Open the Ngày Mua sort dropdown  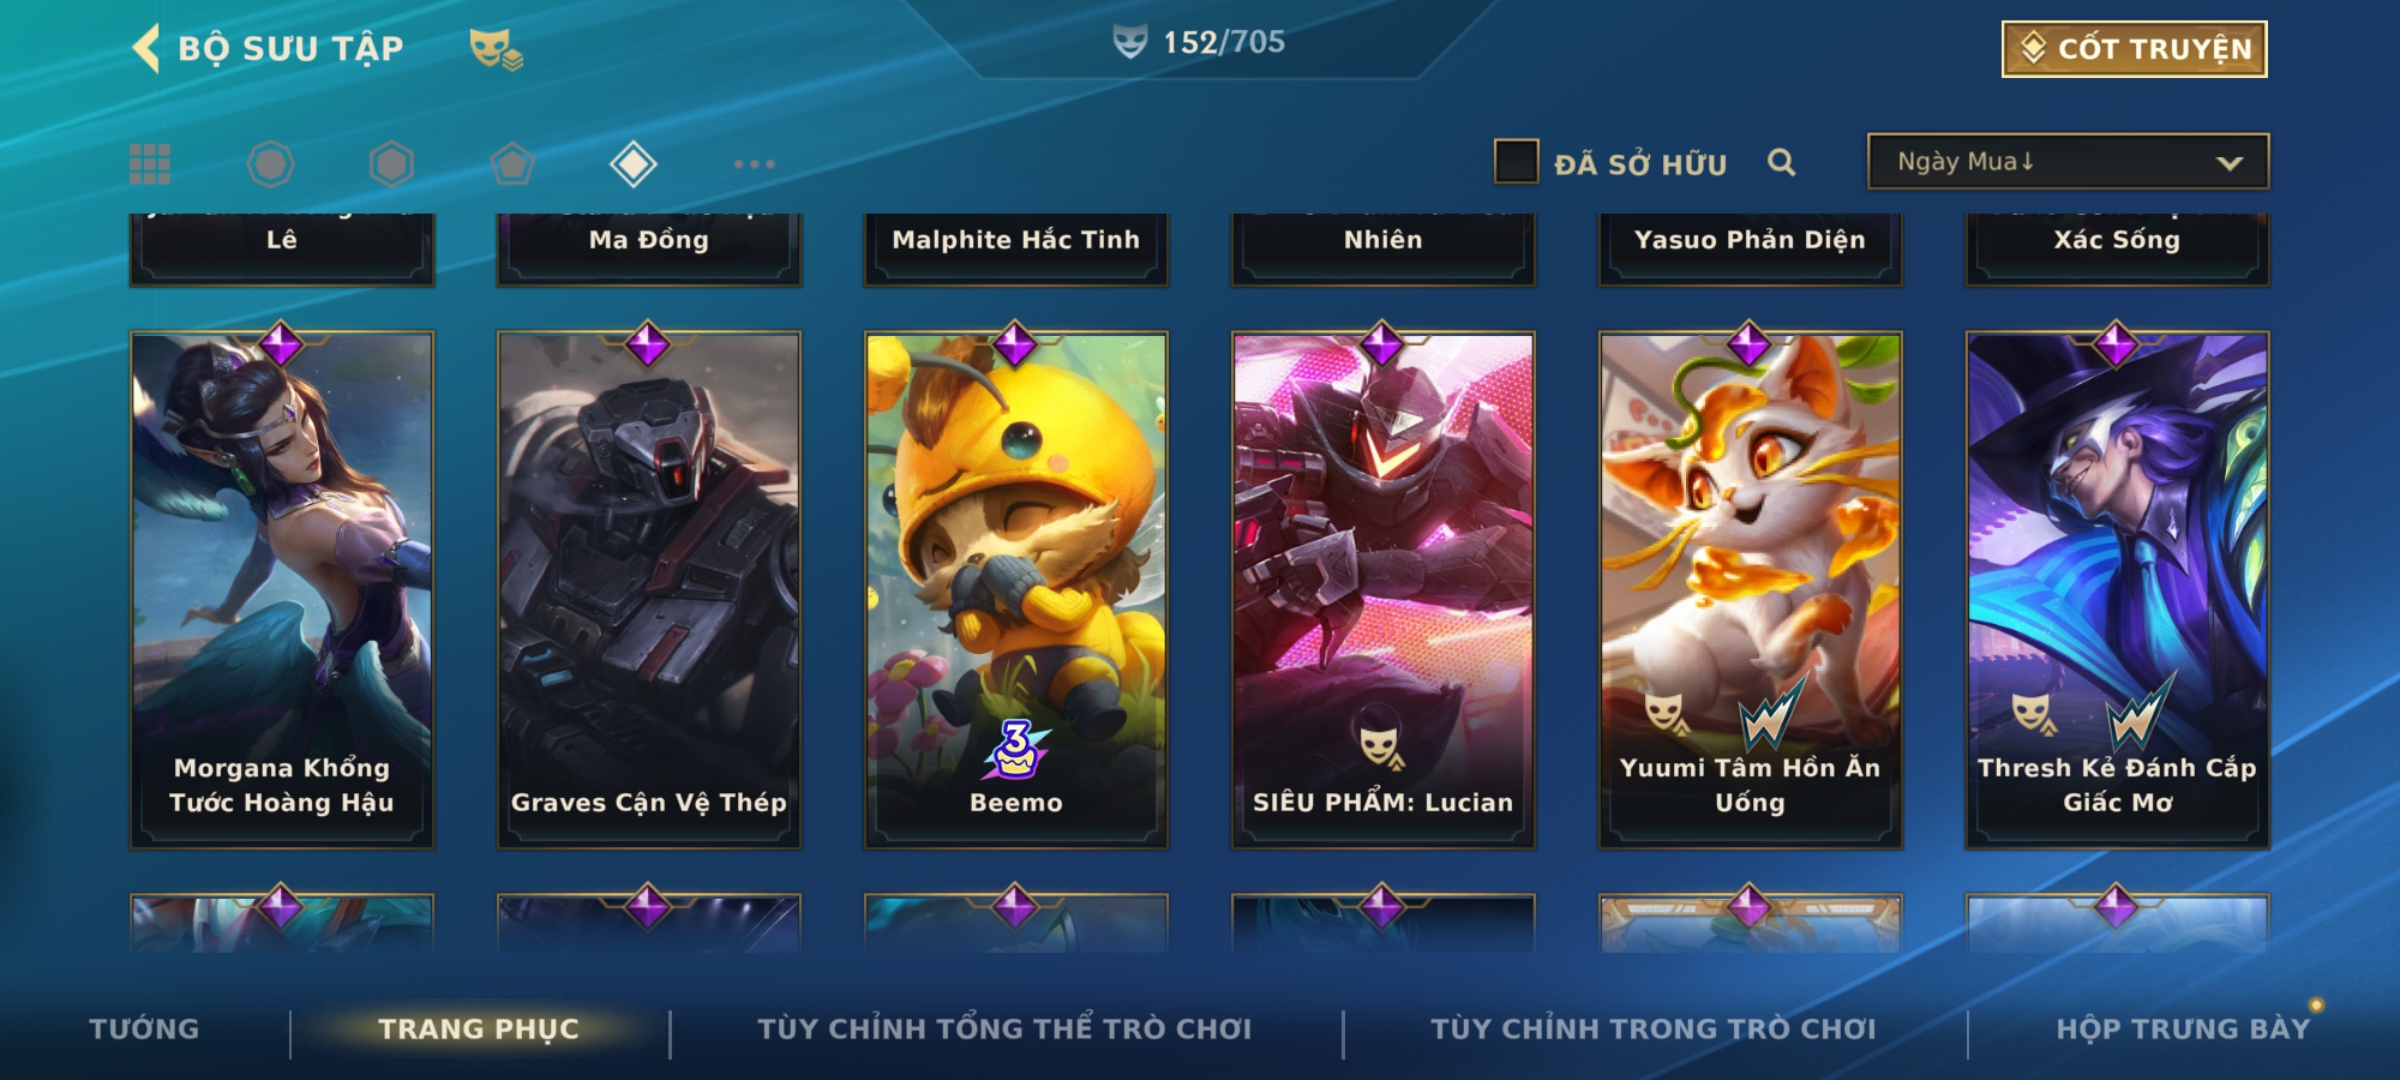point(2068,161)
